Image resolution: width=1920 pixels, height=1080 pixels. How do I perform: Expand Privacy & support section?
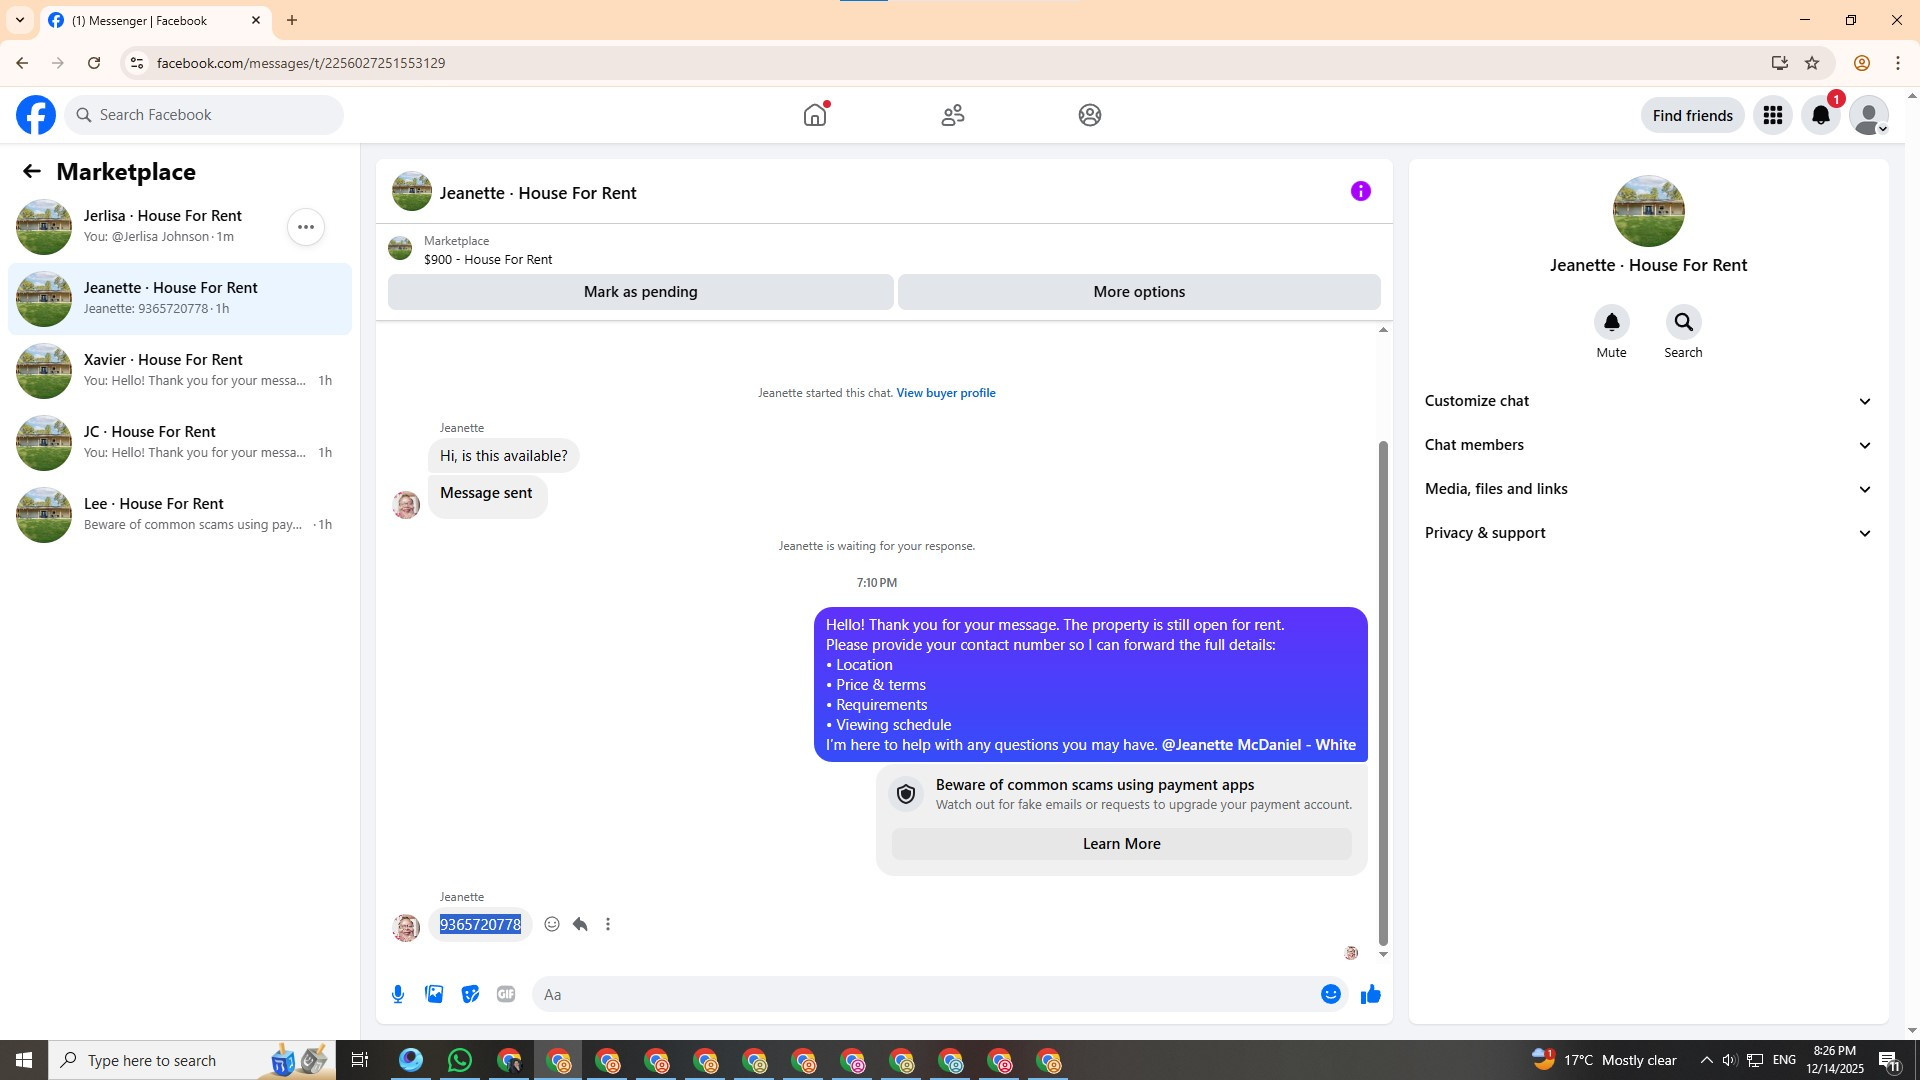coord(1648,533)
